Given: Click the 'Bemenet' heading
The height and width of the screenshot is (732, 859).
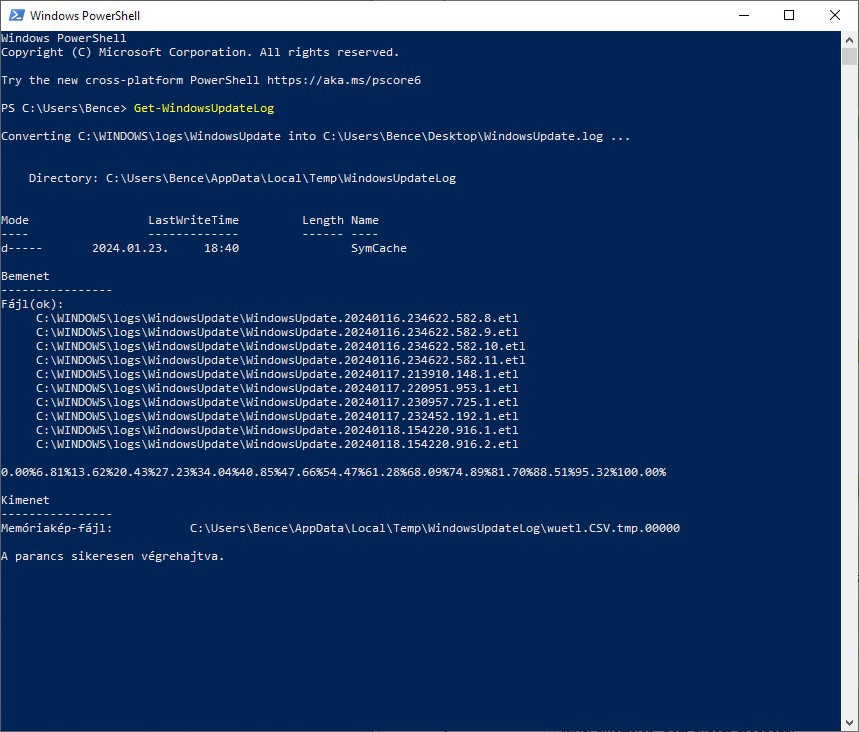Looking at the screenshot, I should coord(25,276).
